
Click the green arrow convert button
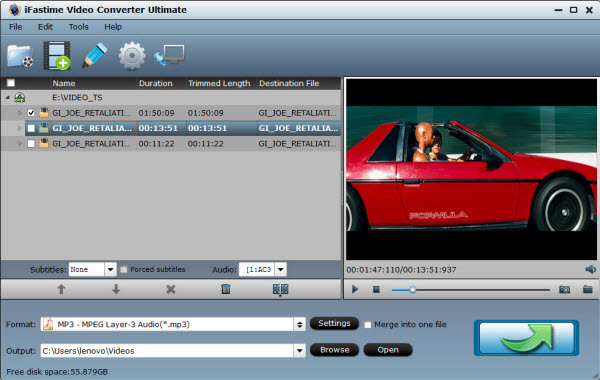(527, 338)
